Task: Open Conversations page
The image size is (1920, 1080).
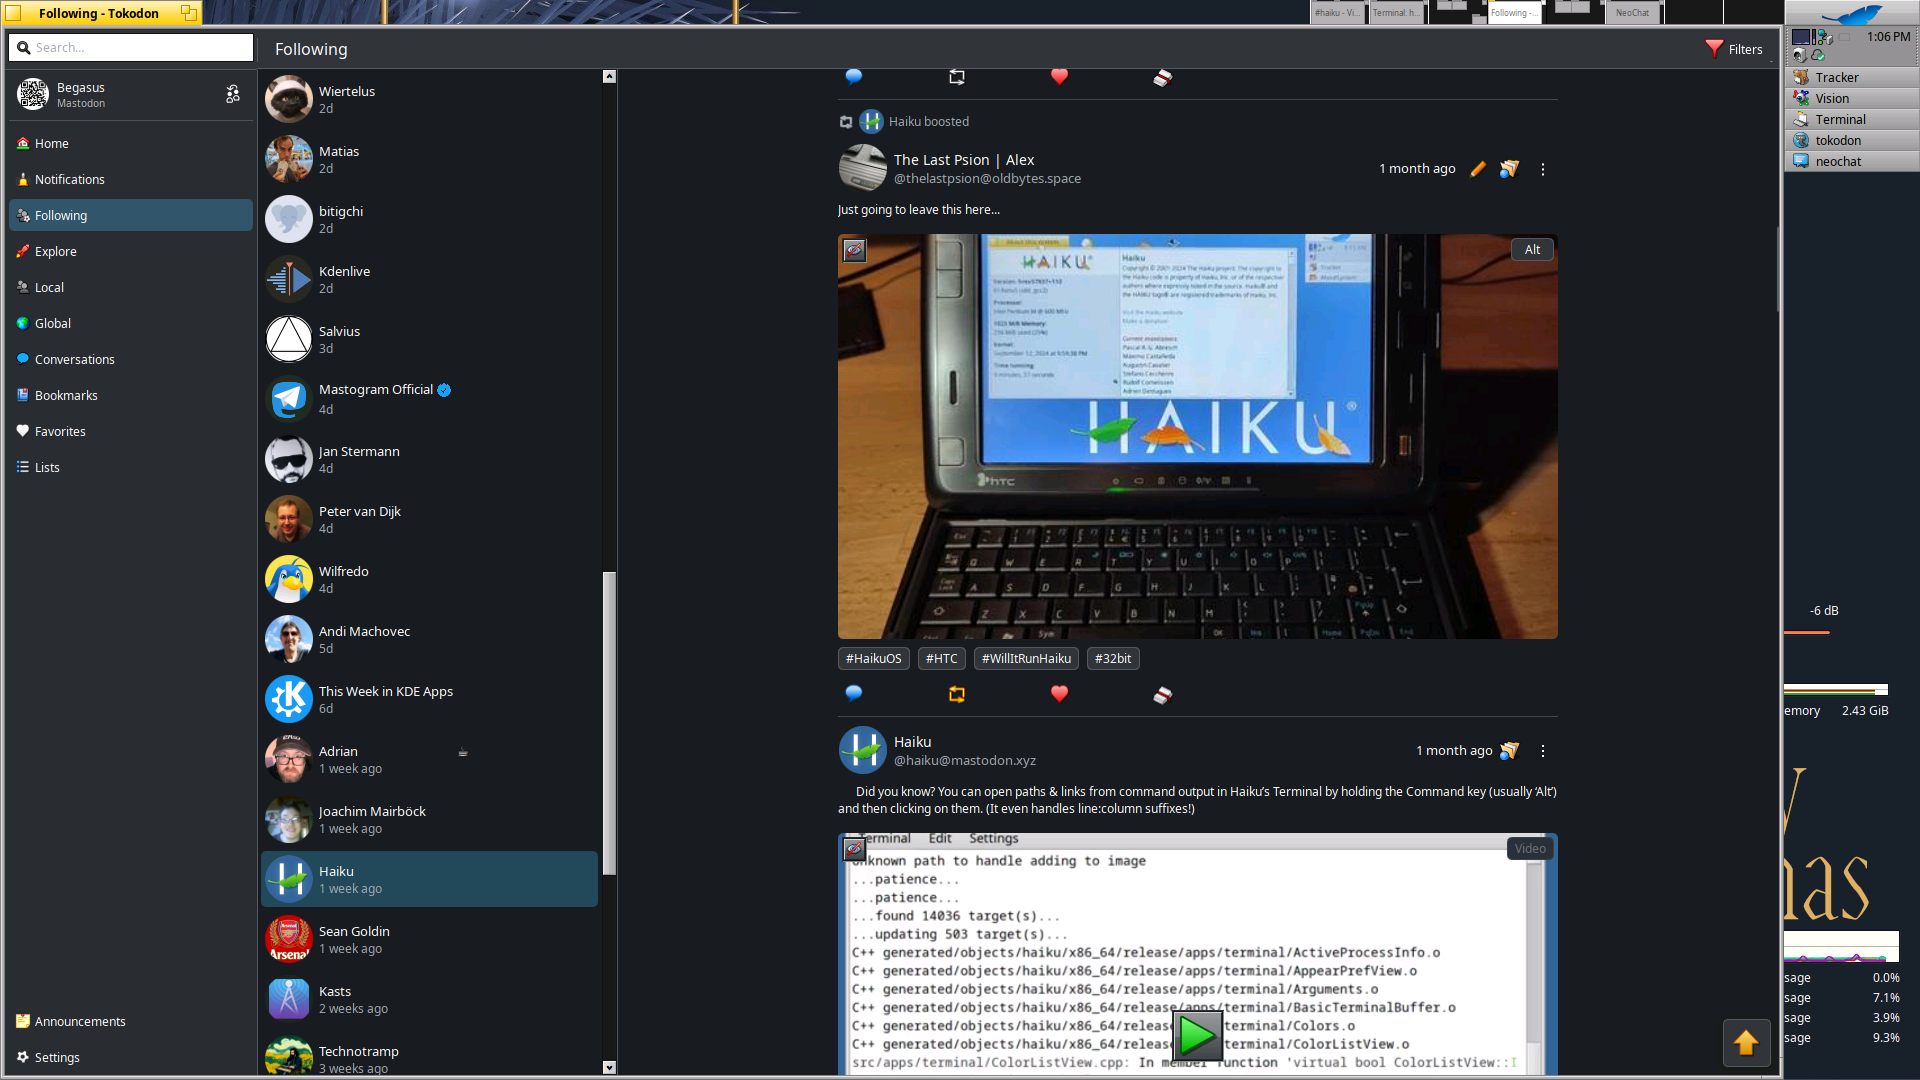Action: coord(131,360)
